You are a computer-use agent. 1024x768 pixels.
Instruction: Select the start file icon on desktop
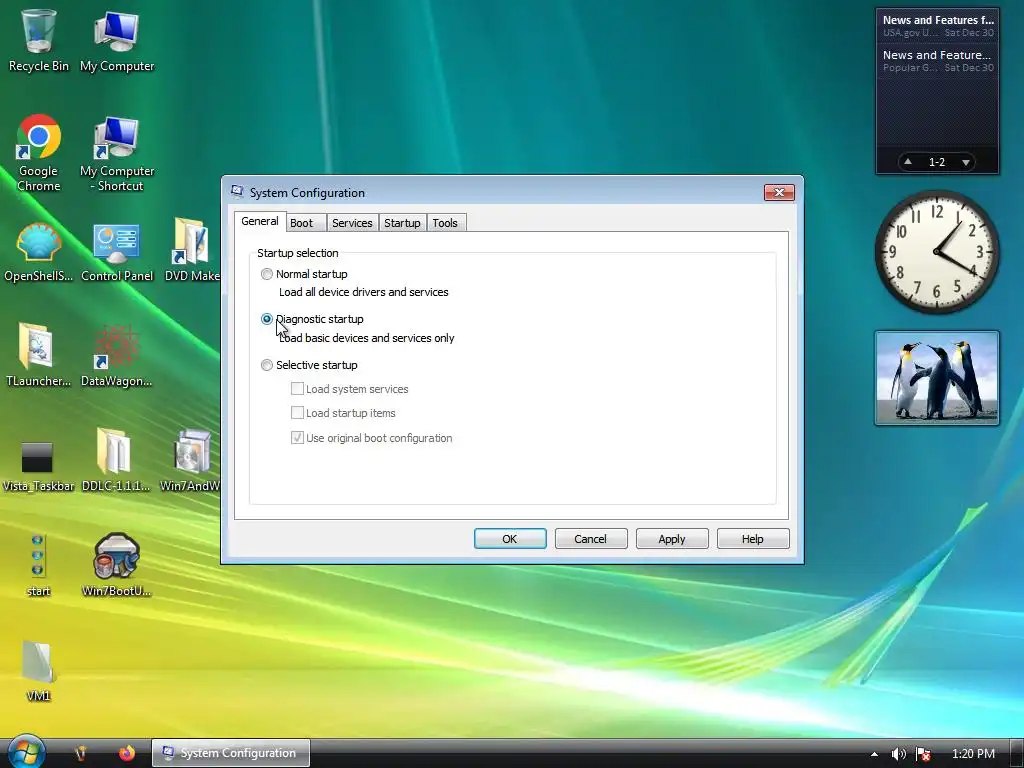point(38,566)
